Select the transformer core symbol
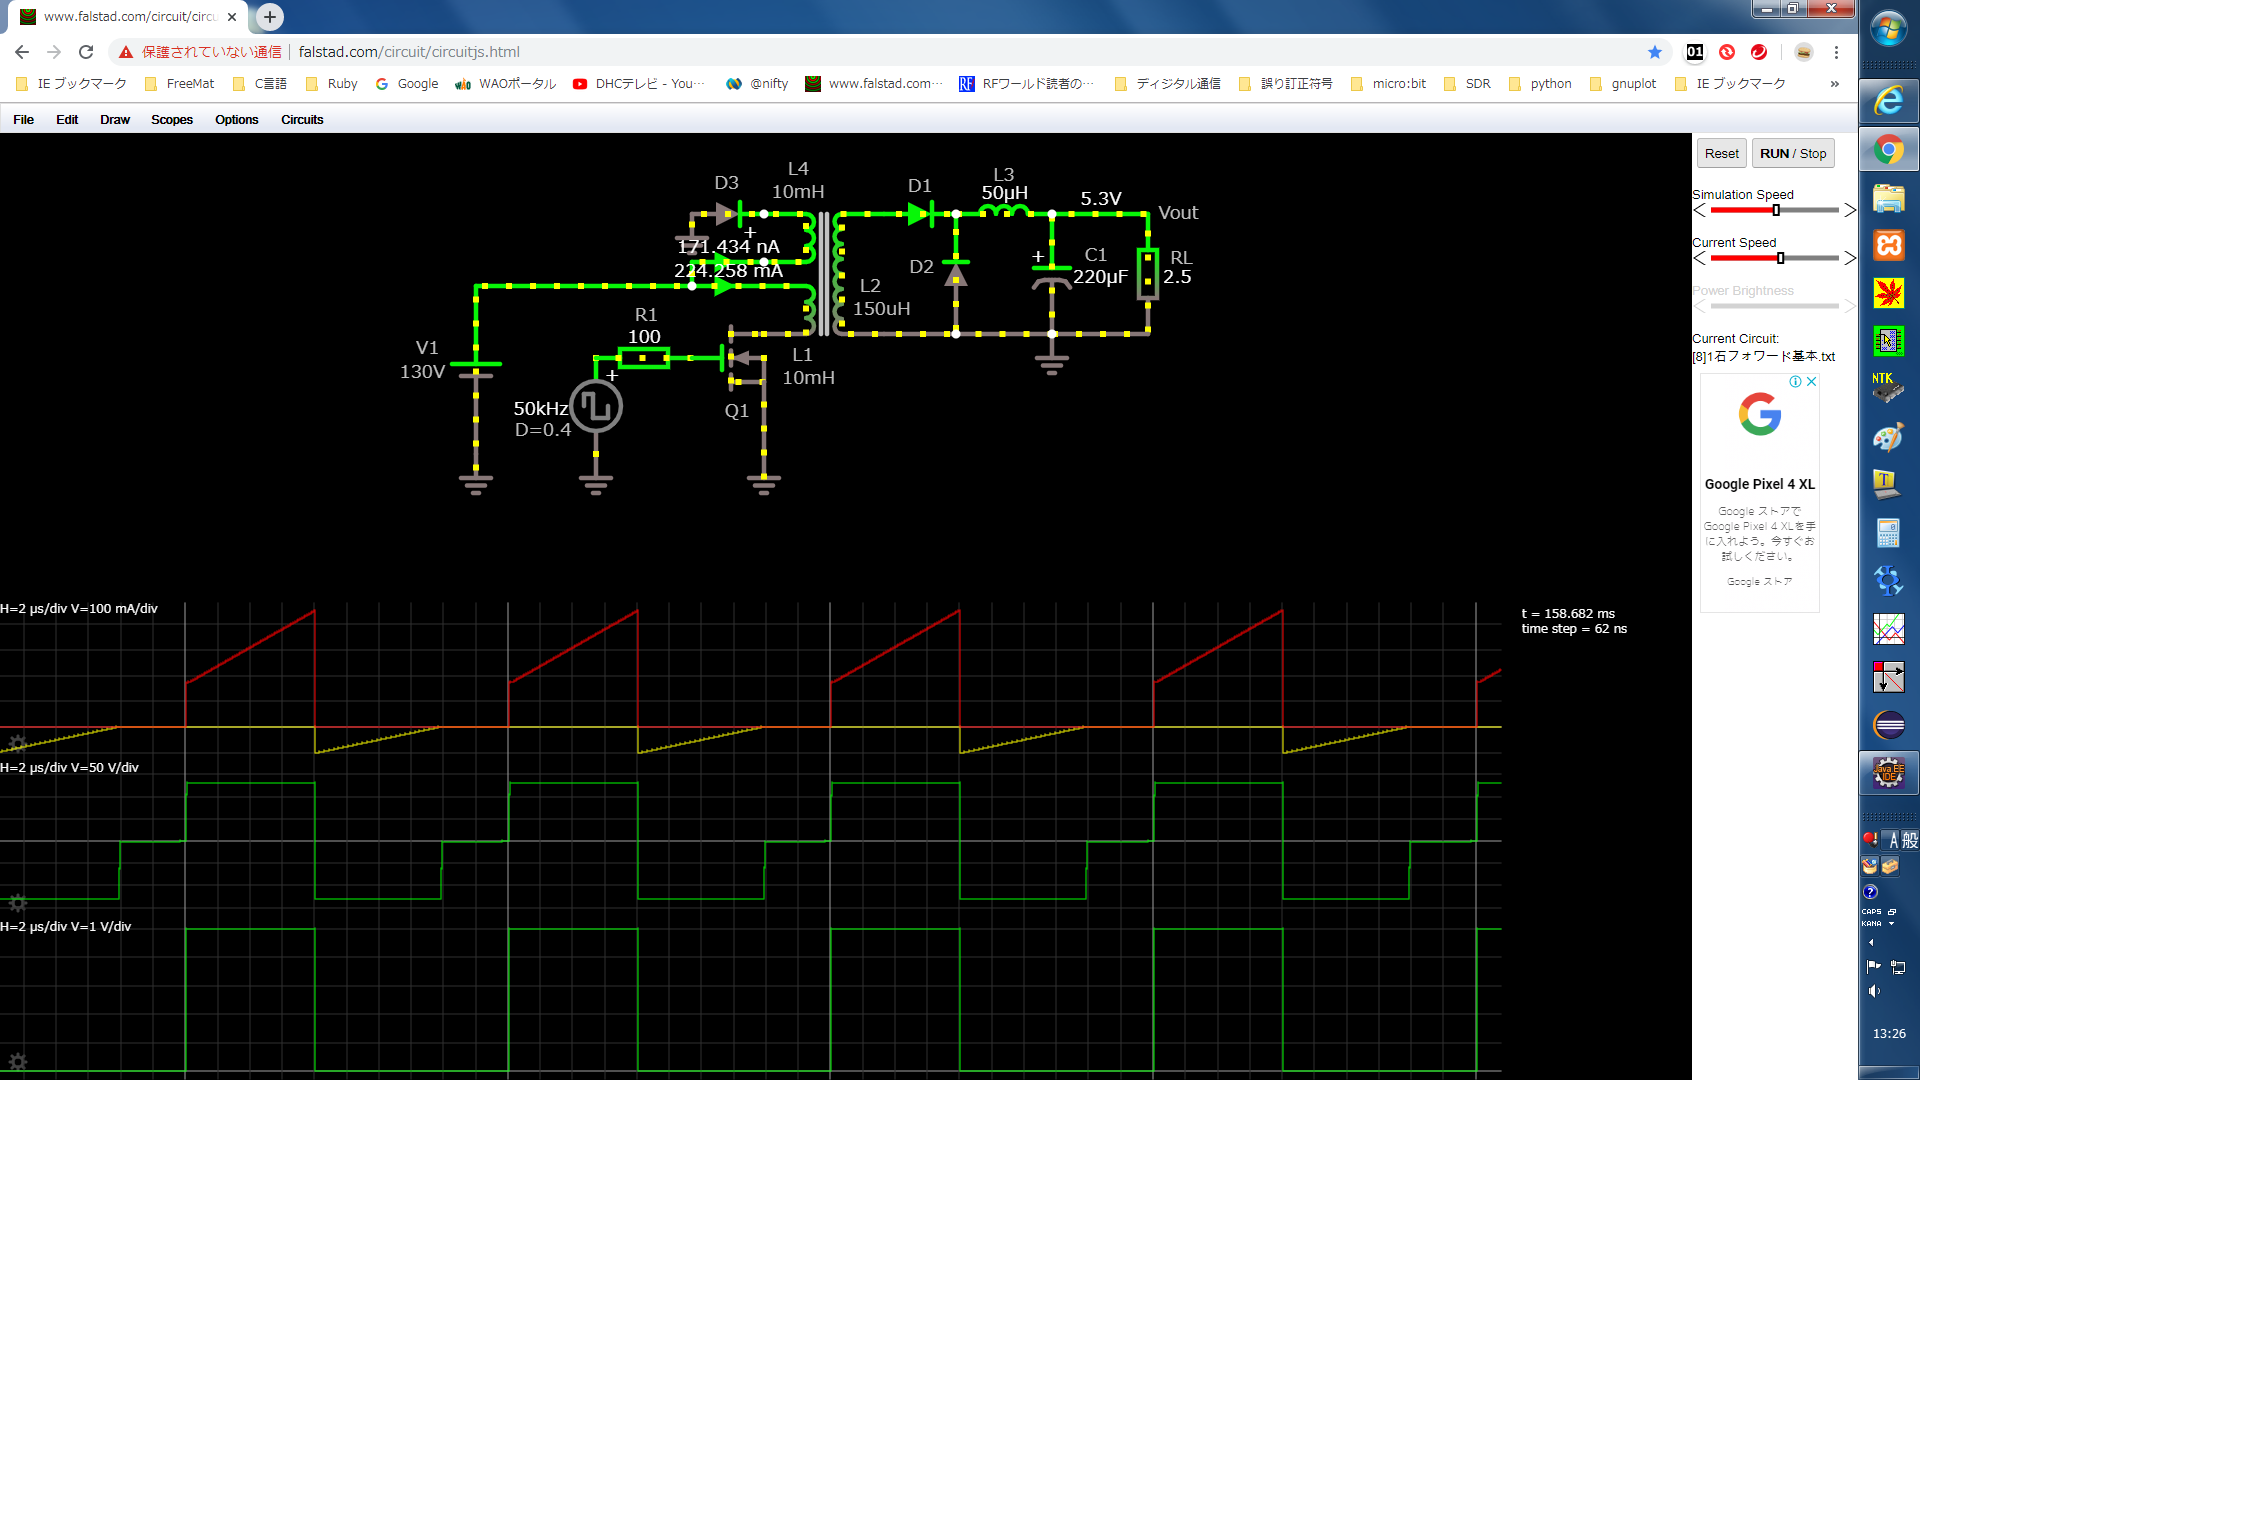Viewport: 2250px width, 1526px height. [824, 273]
